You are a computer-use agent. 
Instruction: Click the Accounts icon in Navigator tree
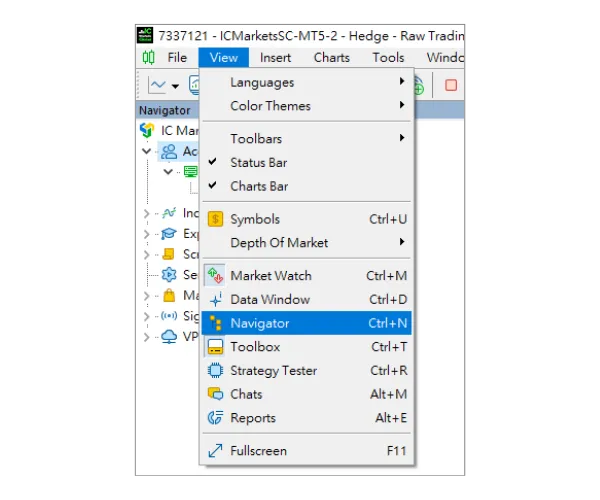tap(169, 152)
